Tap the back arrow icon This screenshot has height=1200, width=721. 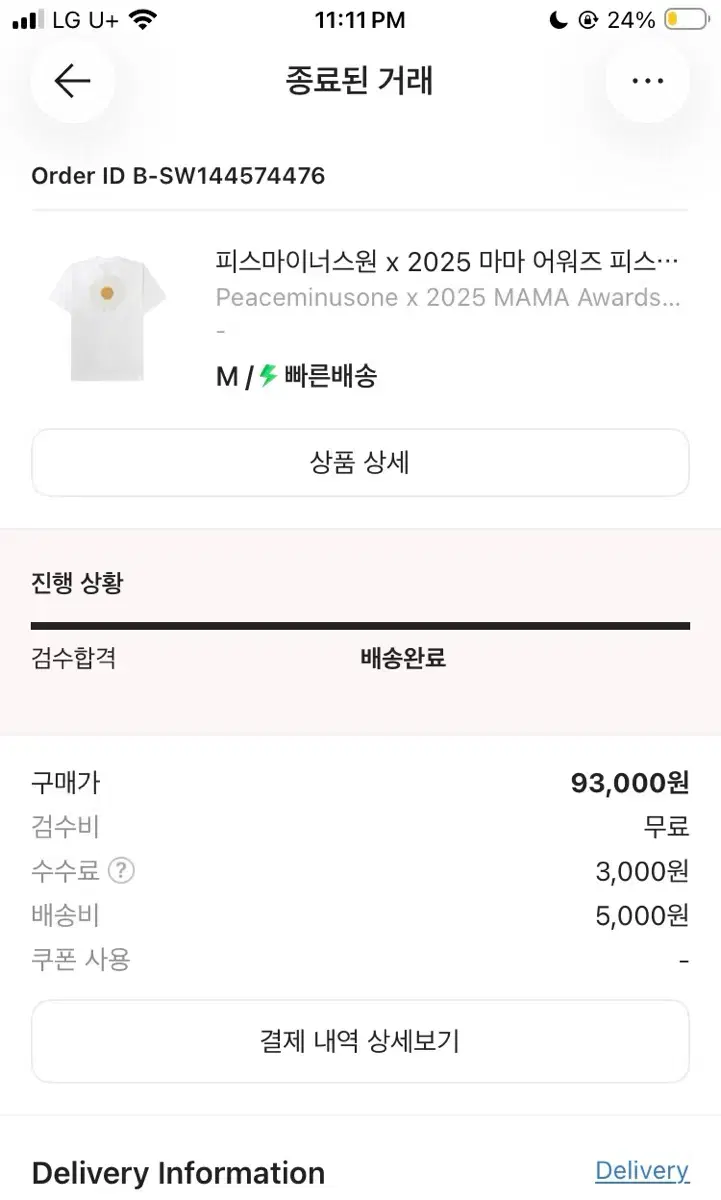point(72,81)
